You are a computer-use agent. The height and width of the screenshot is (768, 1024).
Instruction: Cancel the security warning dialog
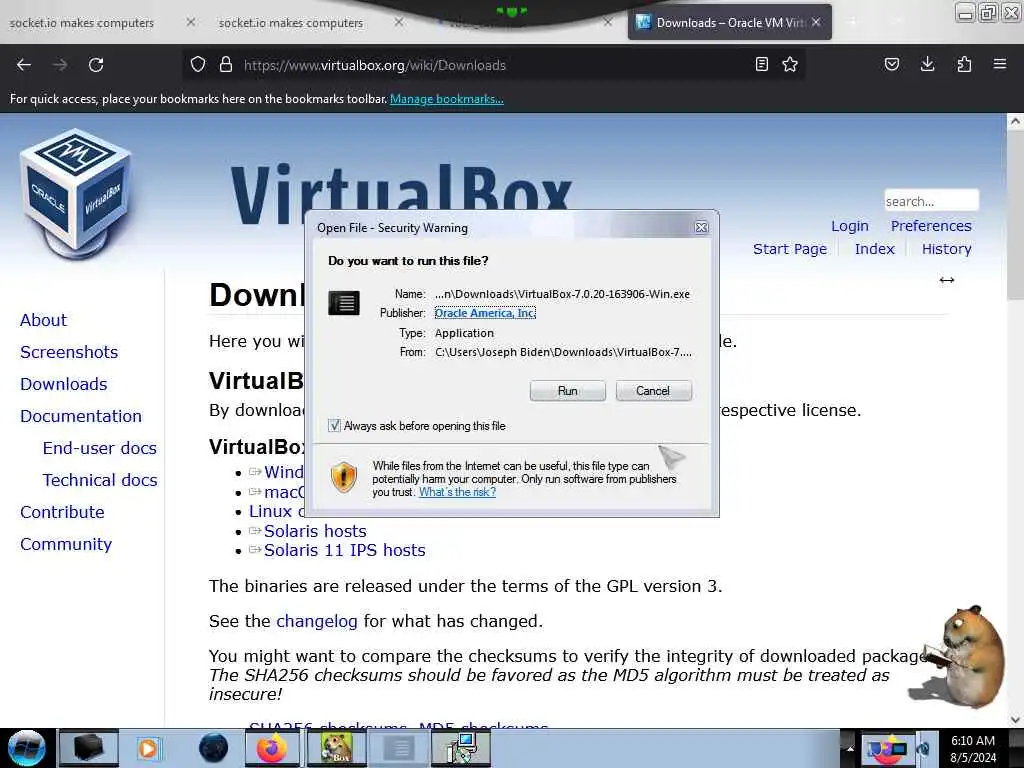653,391
